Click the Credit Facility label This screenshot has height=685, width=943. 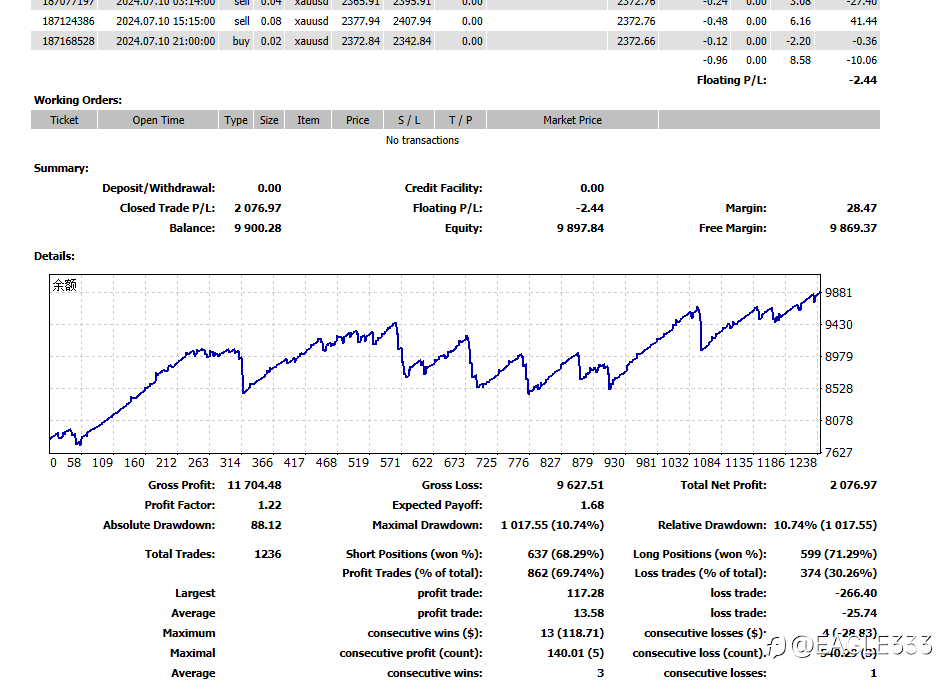(443, 188)
